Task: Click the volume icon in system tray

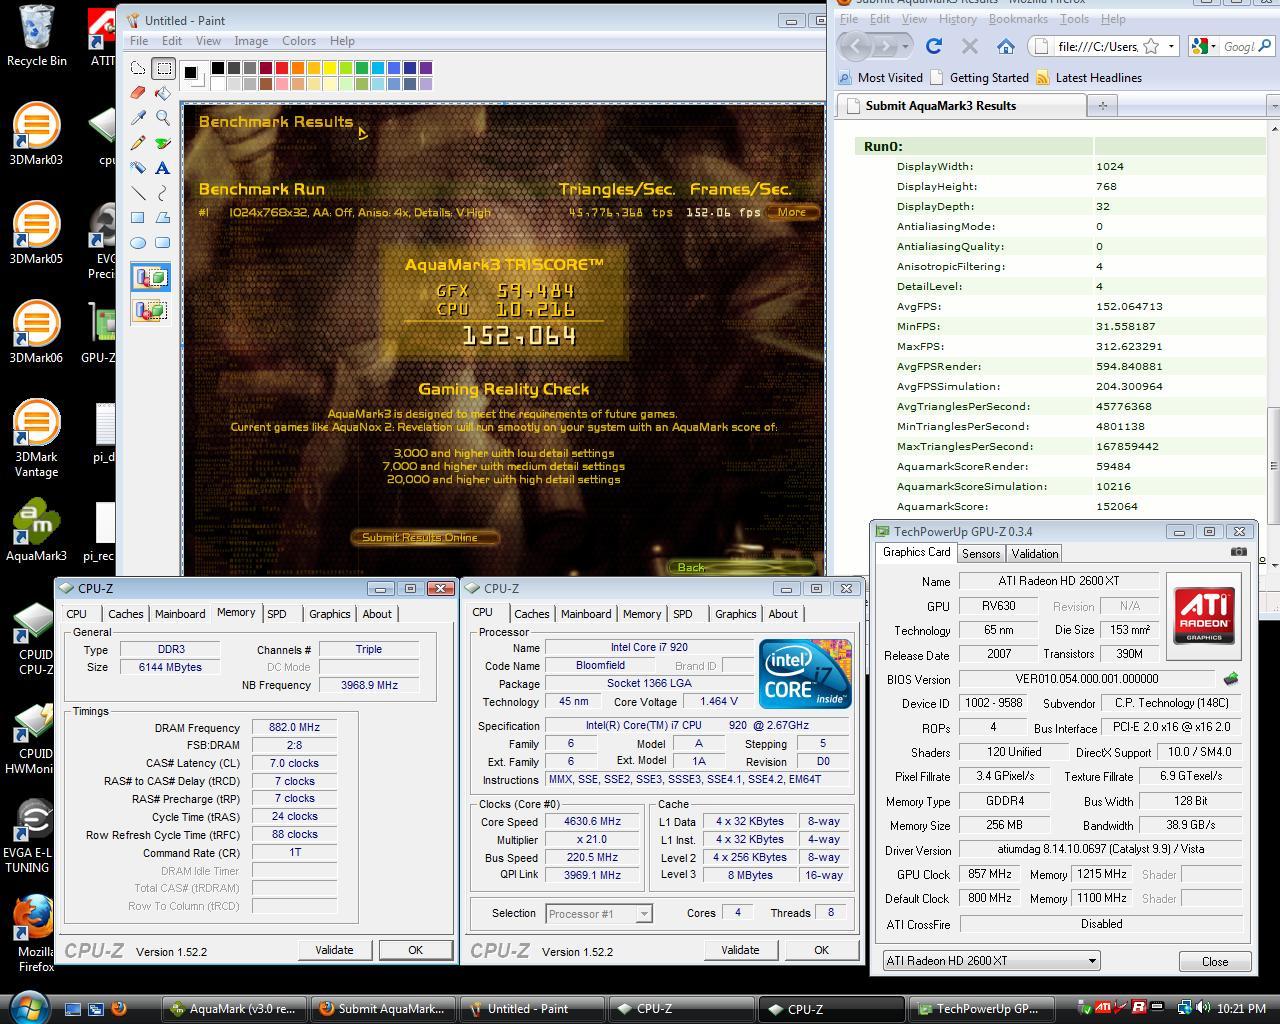Action: (x=1201, y=1008)
